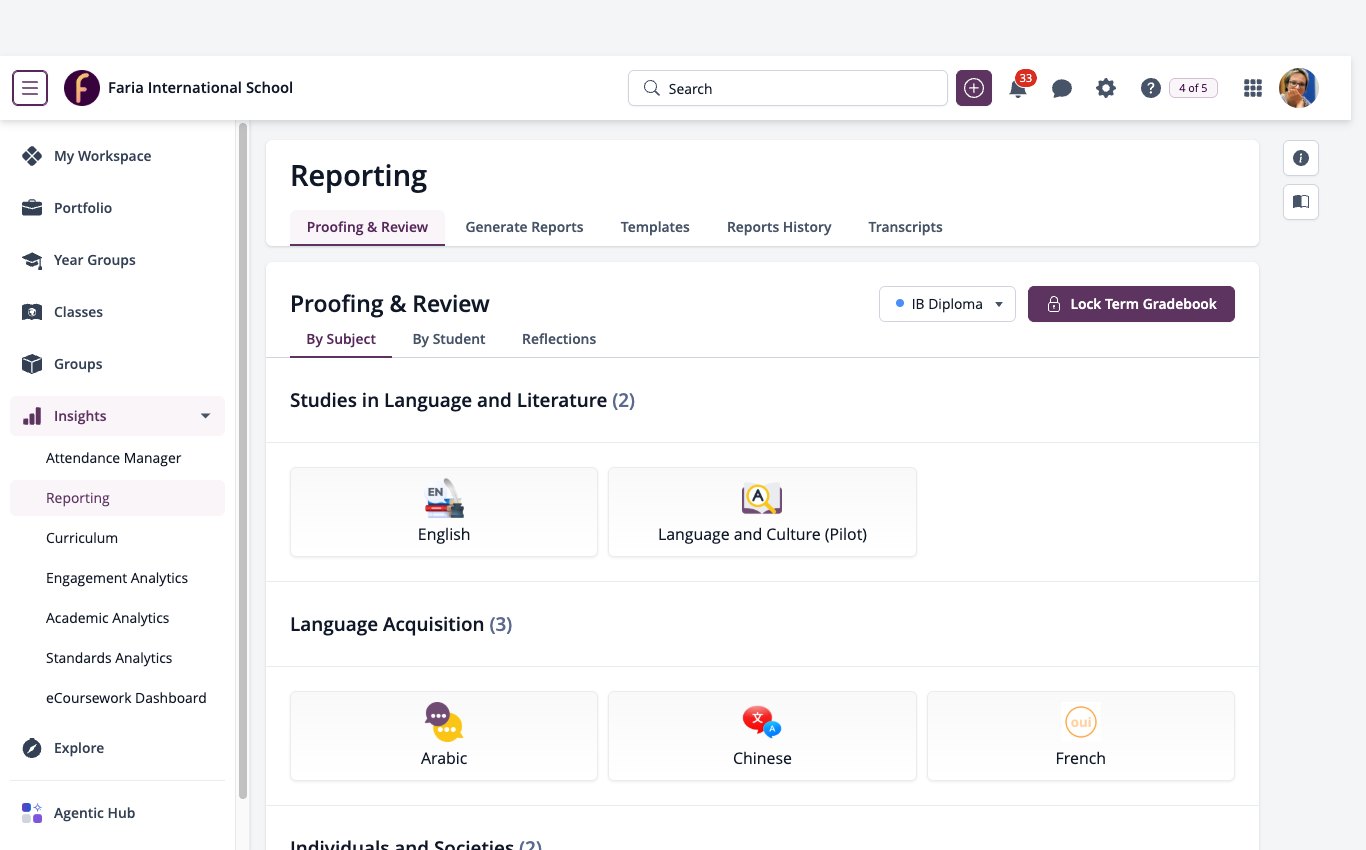Click the Chinese translation icon
The image size is (1366, 850).
point(762,722)
